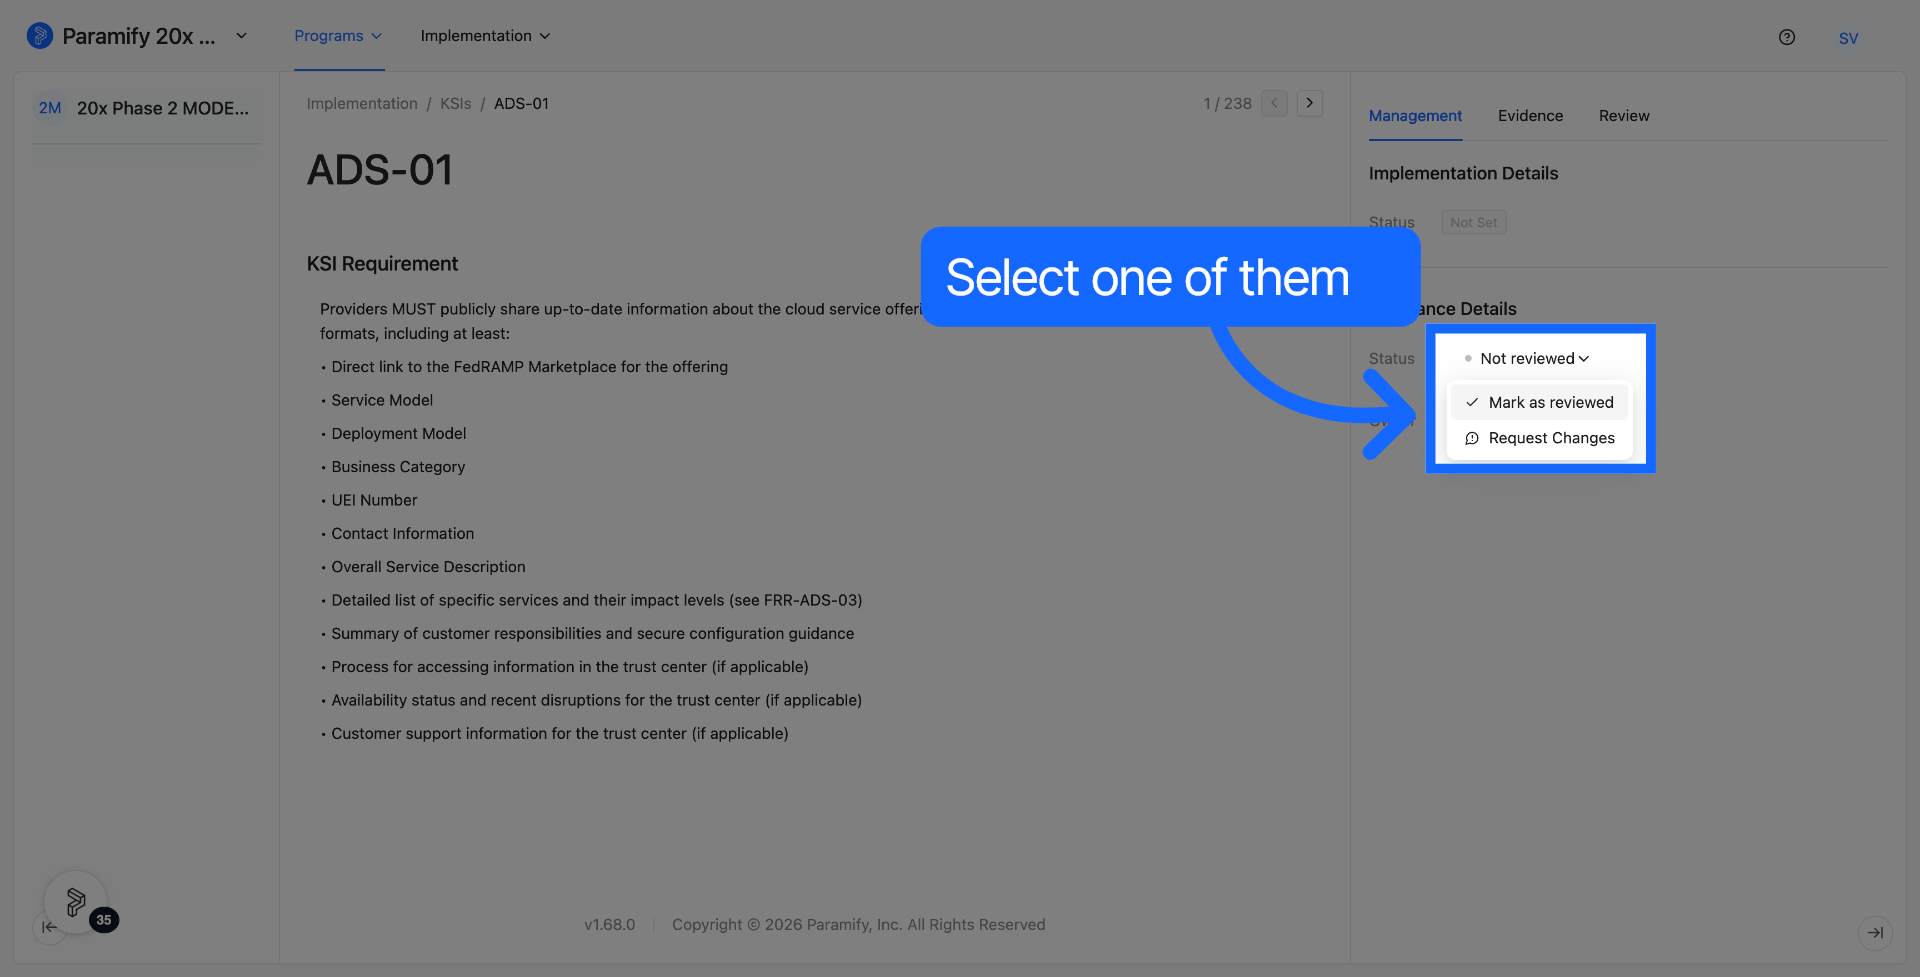Switch to the Management tab

[x=1415, y=116]
